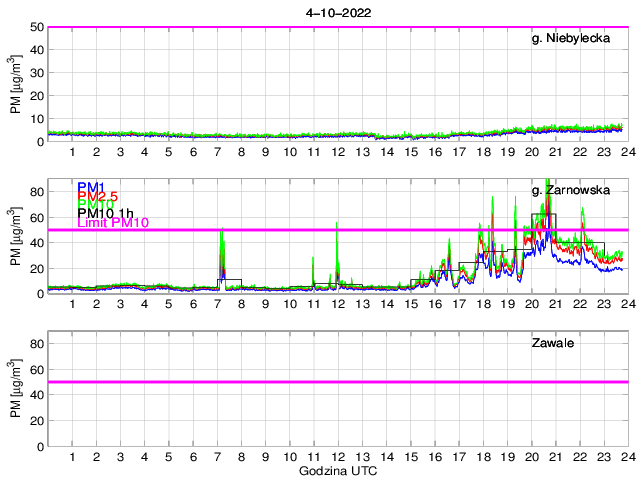Click the top panel's PM y-axis label

click(15, 84)
